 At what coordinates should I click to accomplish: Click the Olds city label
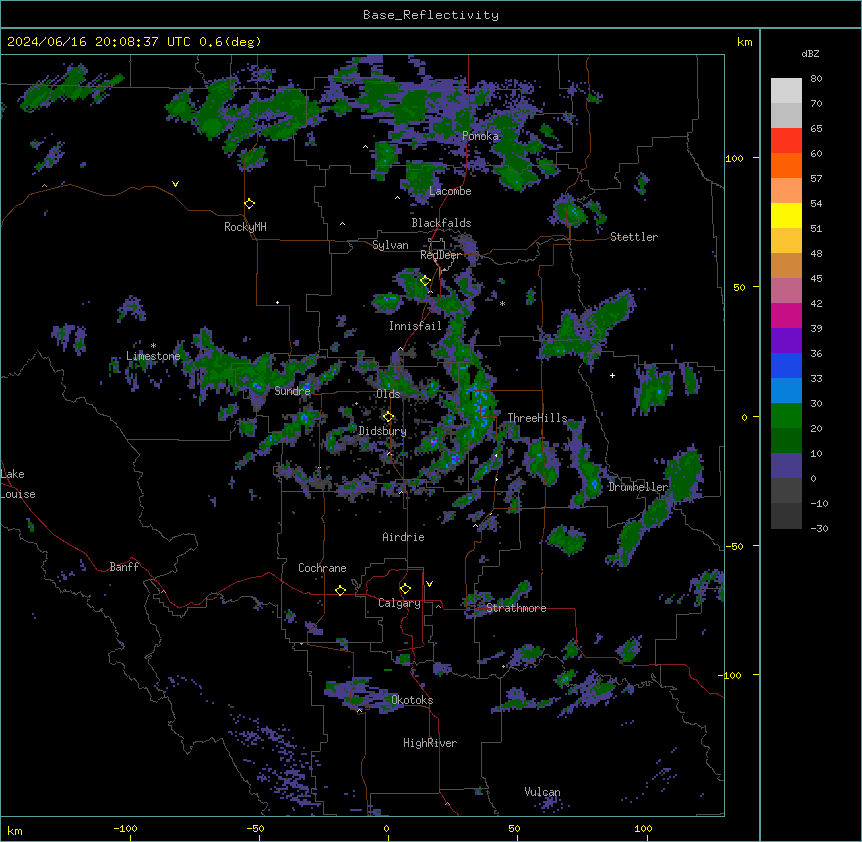pyautogui.click(x=388, y=394)
